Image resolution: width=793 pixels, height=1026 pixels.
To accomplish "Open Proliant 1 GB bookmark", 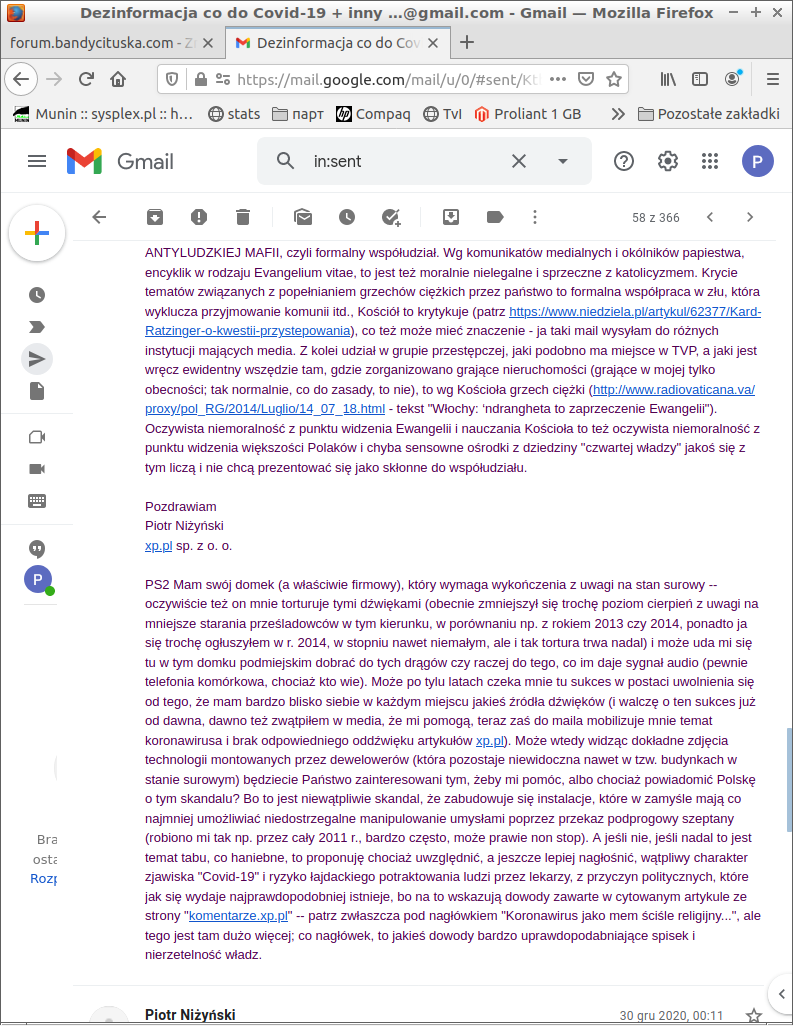I will pos(527,114).
